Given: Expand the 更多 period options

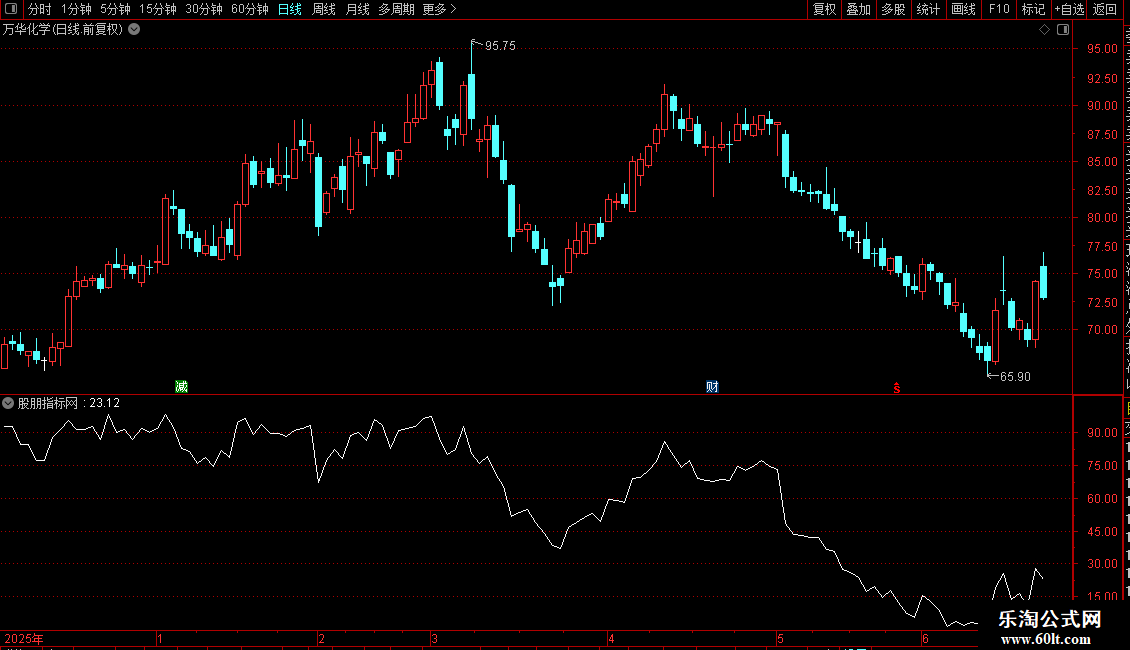Looking at the screenshot, I should click(x=440, y=9).
